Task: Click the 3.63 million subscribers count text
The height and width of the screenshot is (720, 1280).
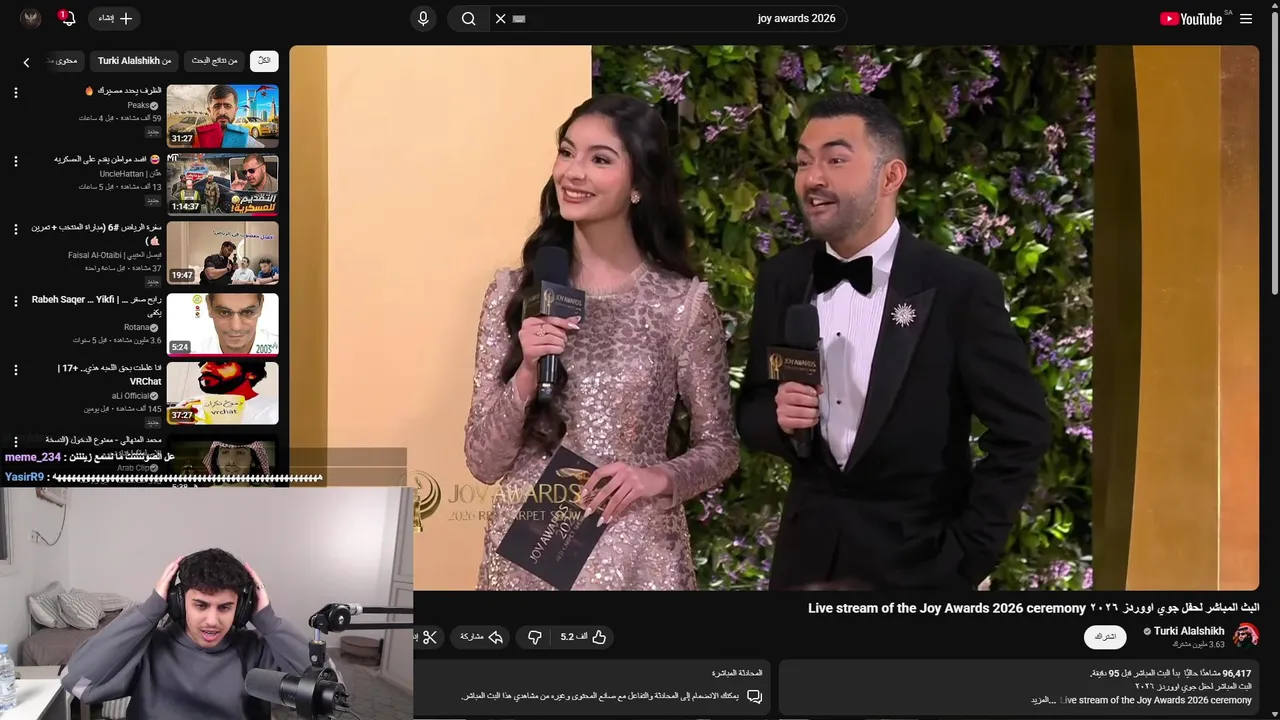Action: coord(1197,645)
